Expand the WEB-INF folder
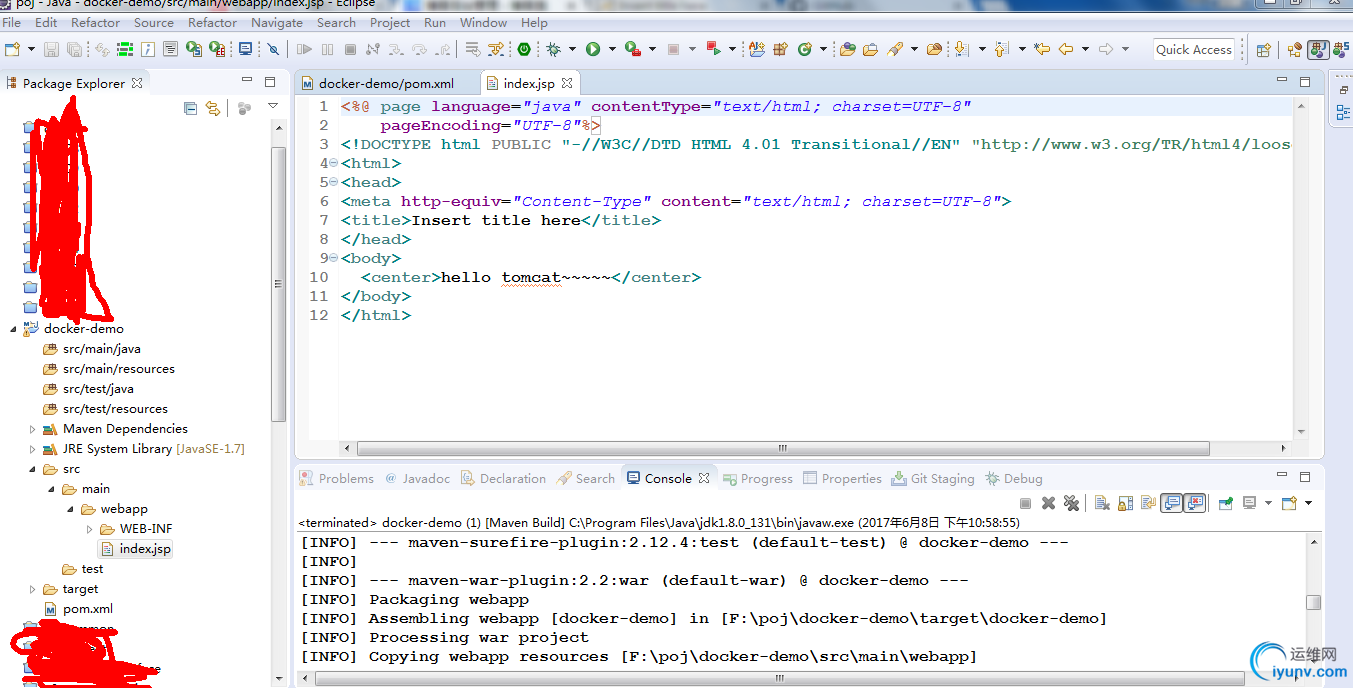The width and height of the screenshot is (1353, 688). pyautogui.click(x=89, y=529)
